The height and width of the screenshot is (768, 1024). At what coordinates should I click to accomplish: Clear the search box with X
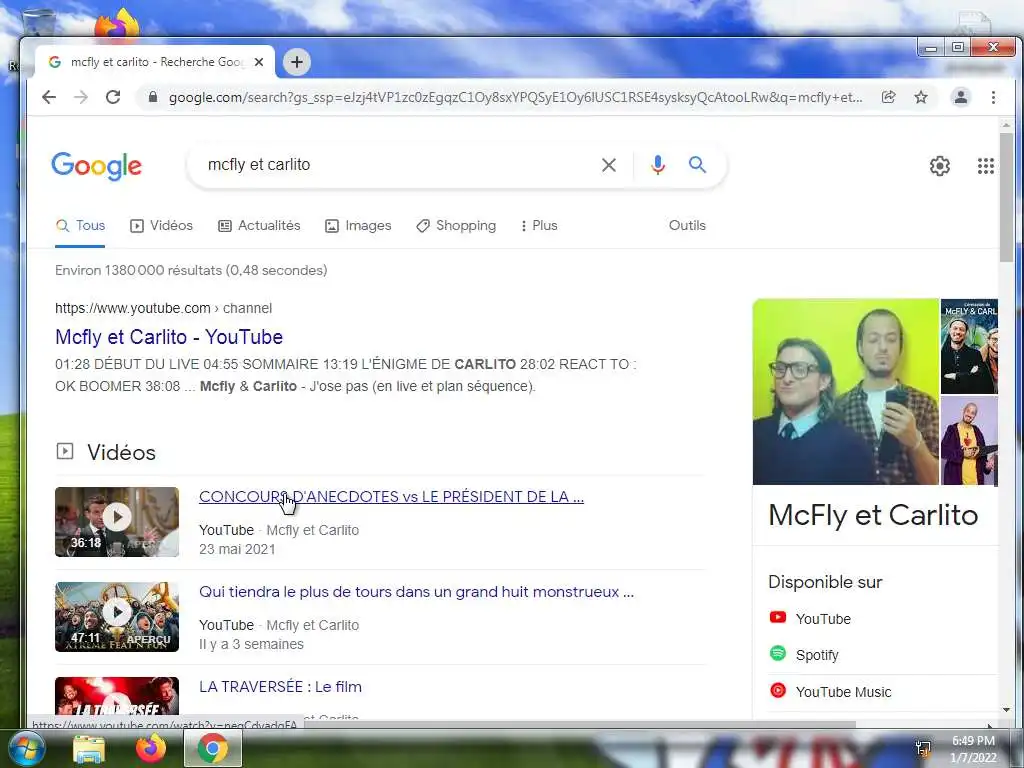(x=609, y=165)
